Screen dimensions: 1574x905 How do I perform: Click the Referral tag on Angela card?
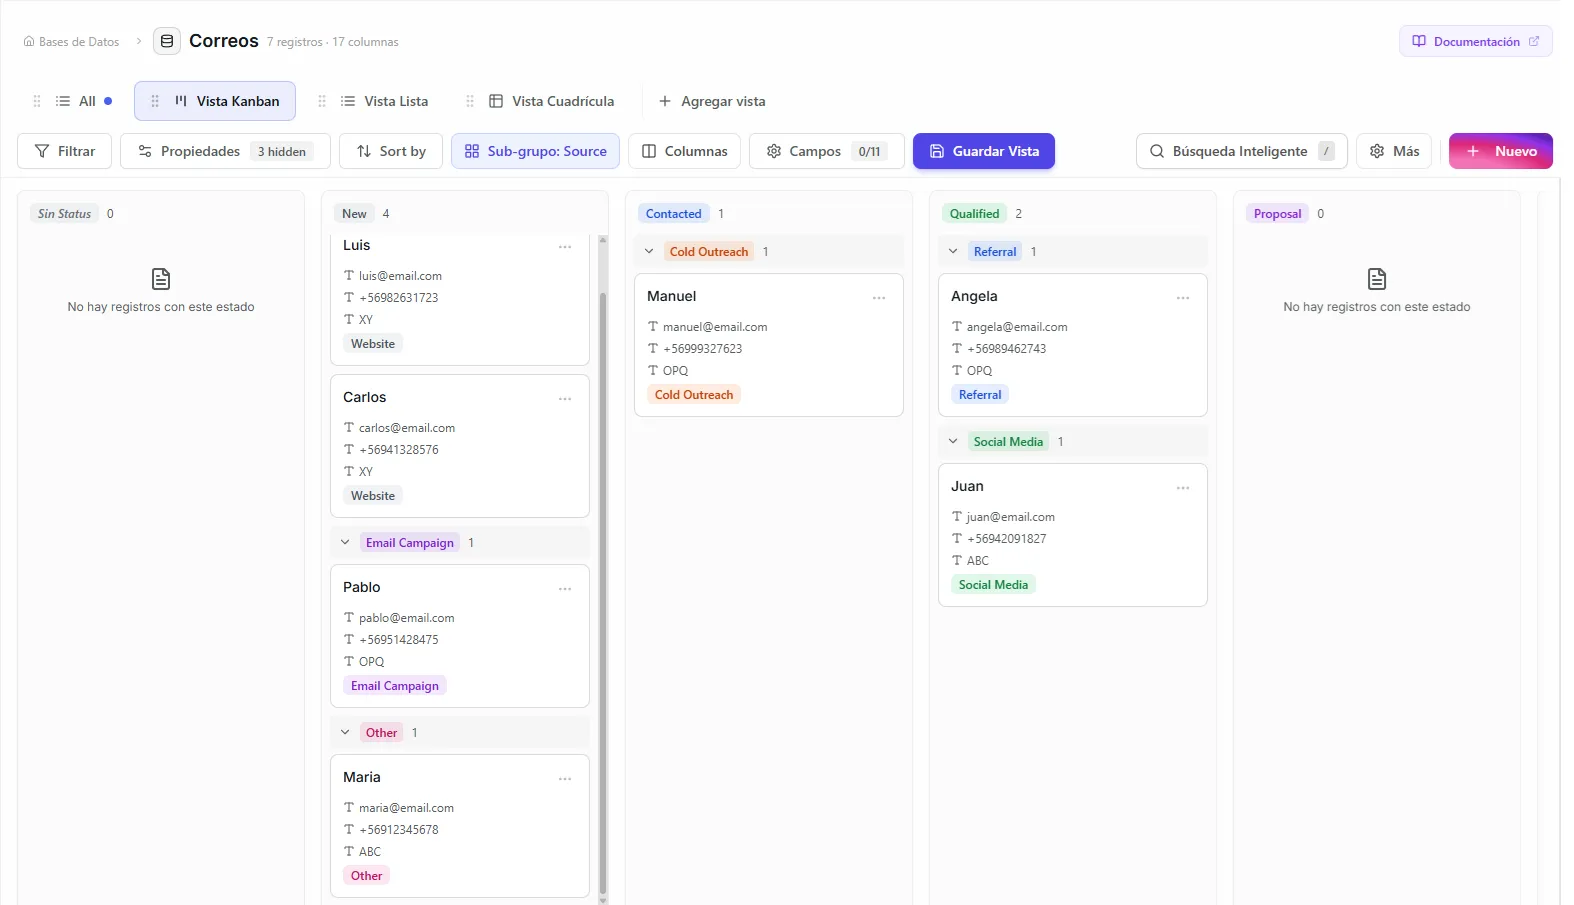point(980,394)
